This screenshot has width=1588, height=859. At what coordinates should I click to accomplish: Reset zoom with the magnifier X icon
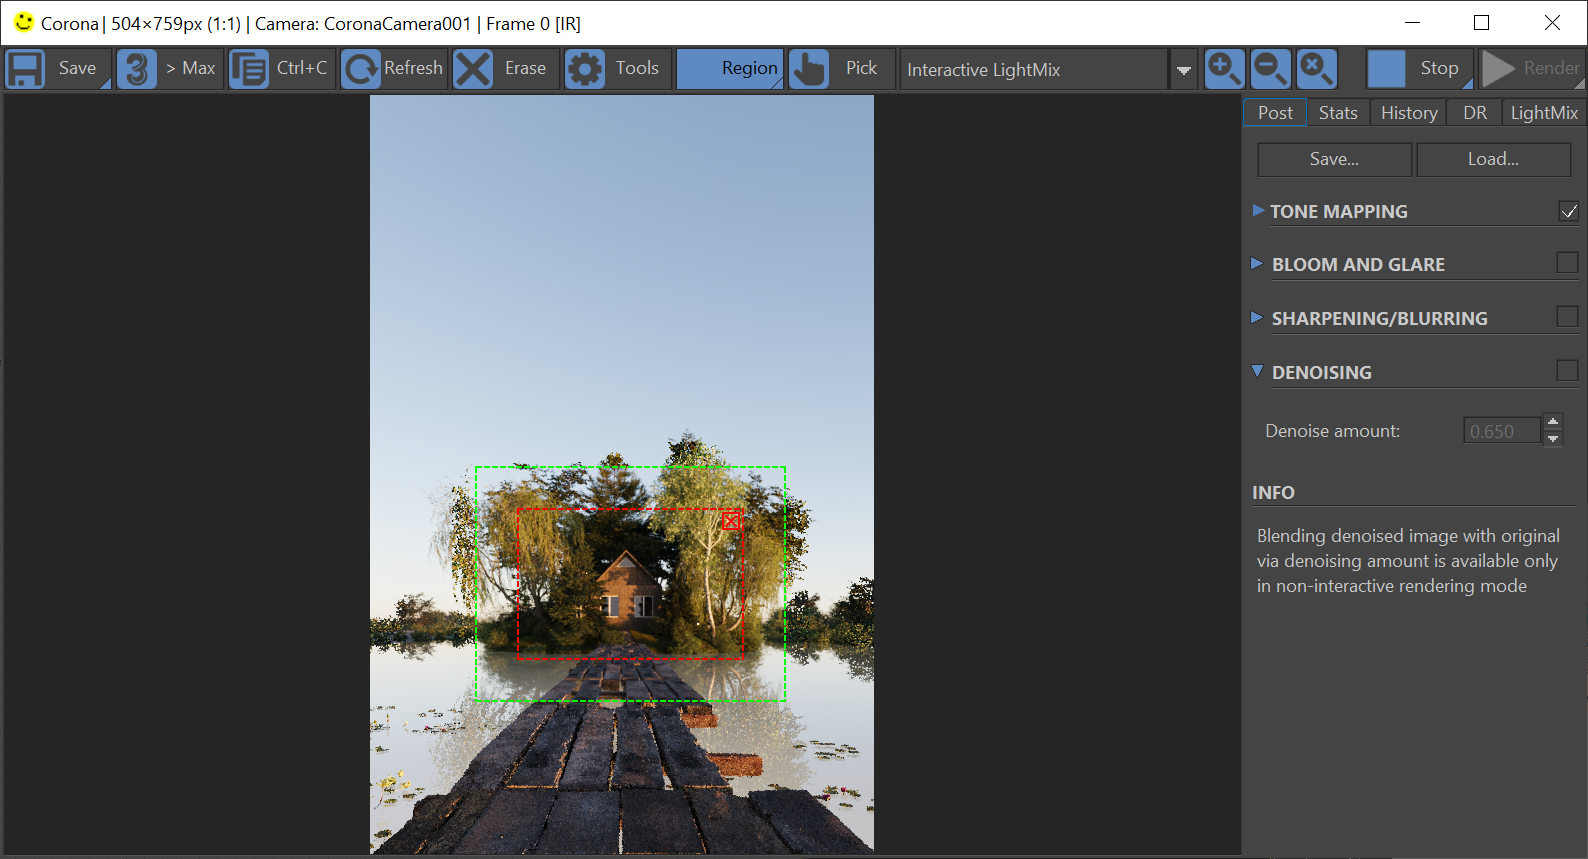tap(1317, 69)
